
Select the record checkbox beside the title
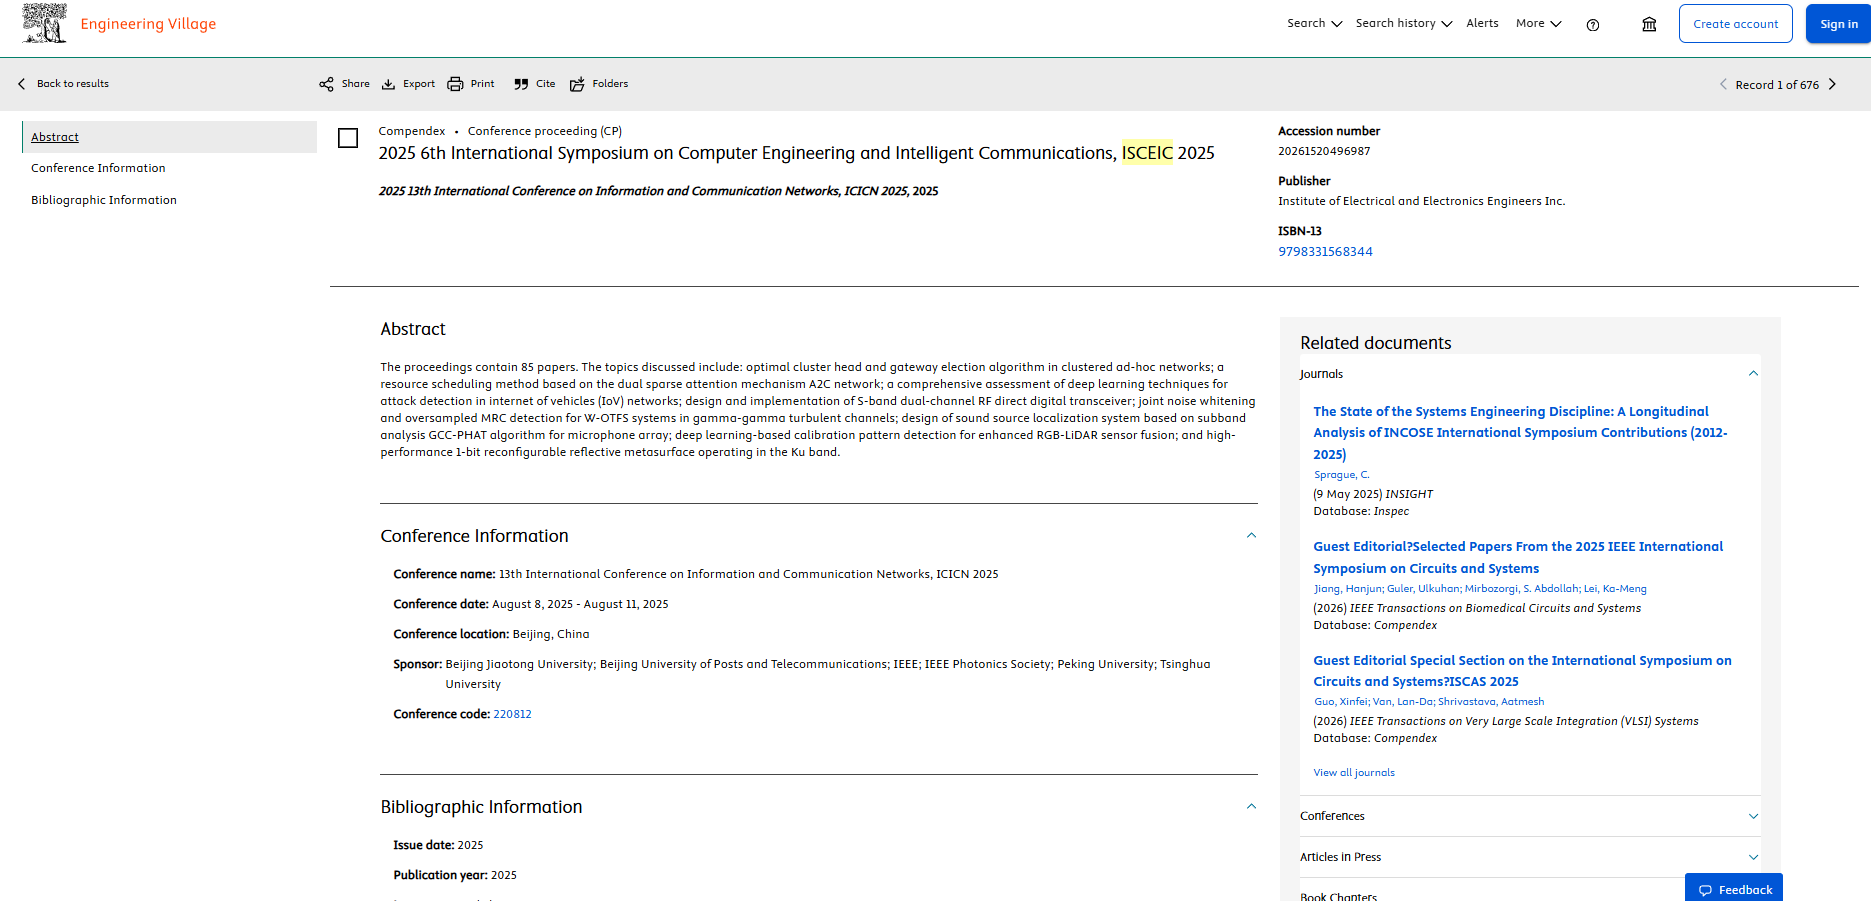coord(348,138)
